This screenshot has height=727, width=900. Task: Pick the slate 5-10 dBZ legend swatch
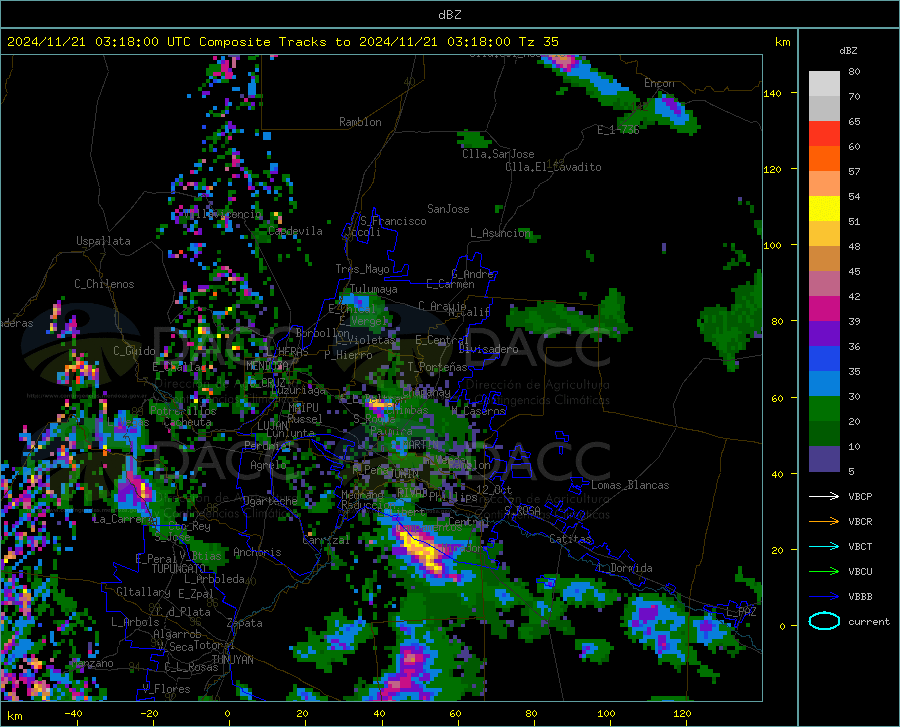click(x=824, y=459)
